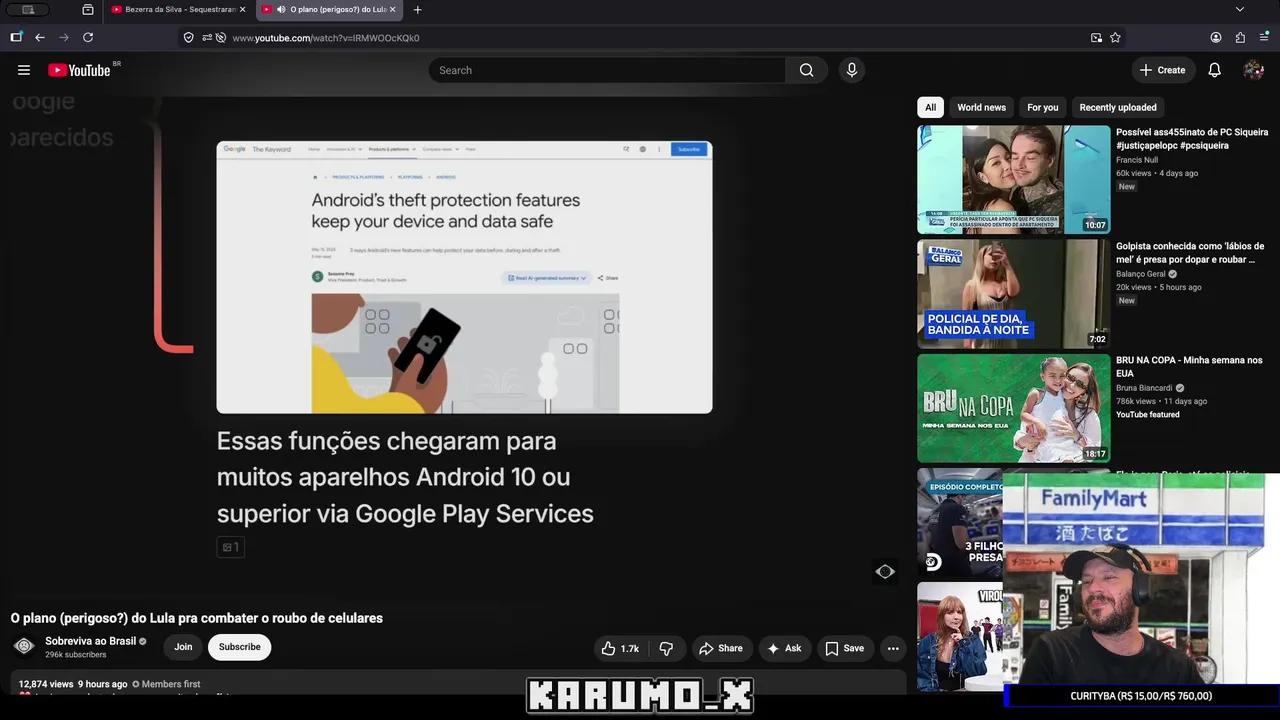Open new browser tab with plus
This screenshot has height=720, width=1280.
click(x=417, y=9)
